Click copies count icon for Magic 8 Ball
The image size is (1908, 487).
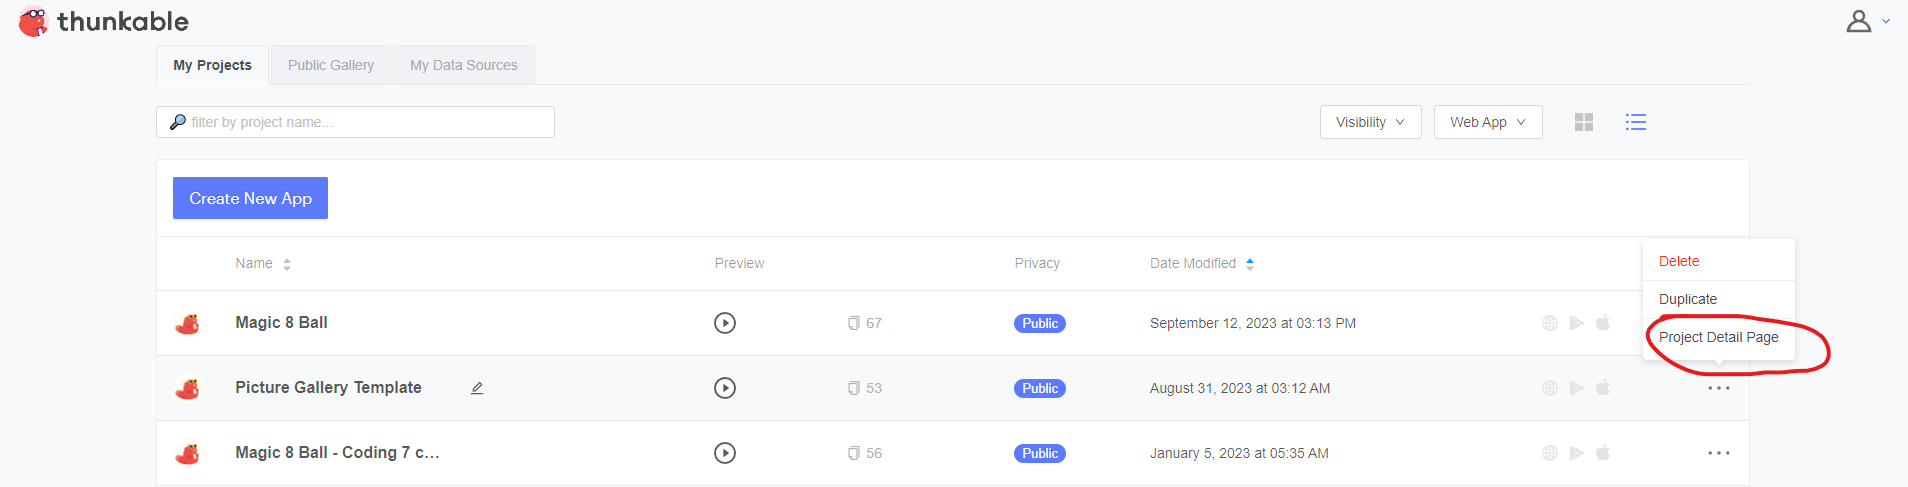tap(854, 323)
